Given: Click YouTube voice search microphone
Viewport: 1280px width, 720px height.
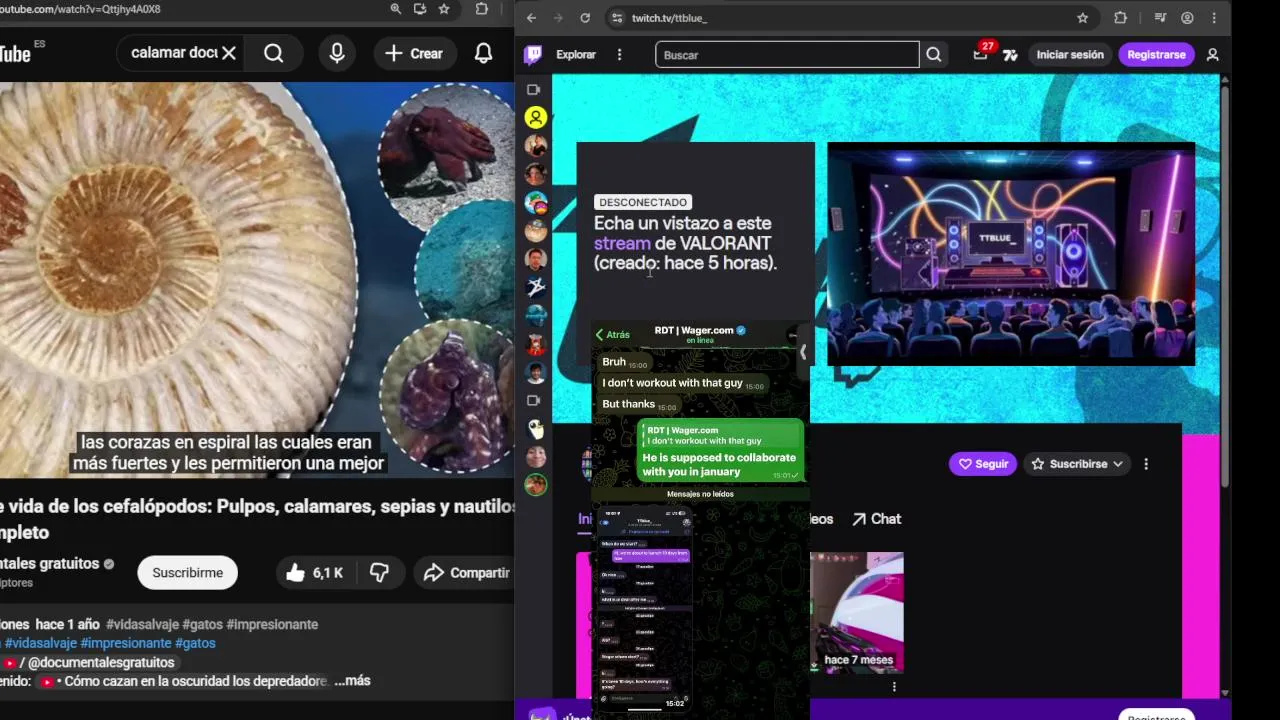Looking at the screenshot, I should [x=337, y=53].
